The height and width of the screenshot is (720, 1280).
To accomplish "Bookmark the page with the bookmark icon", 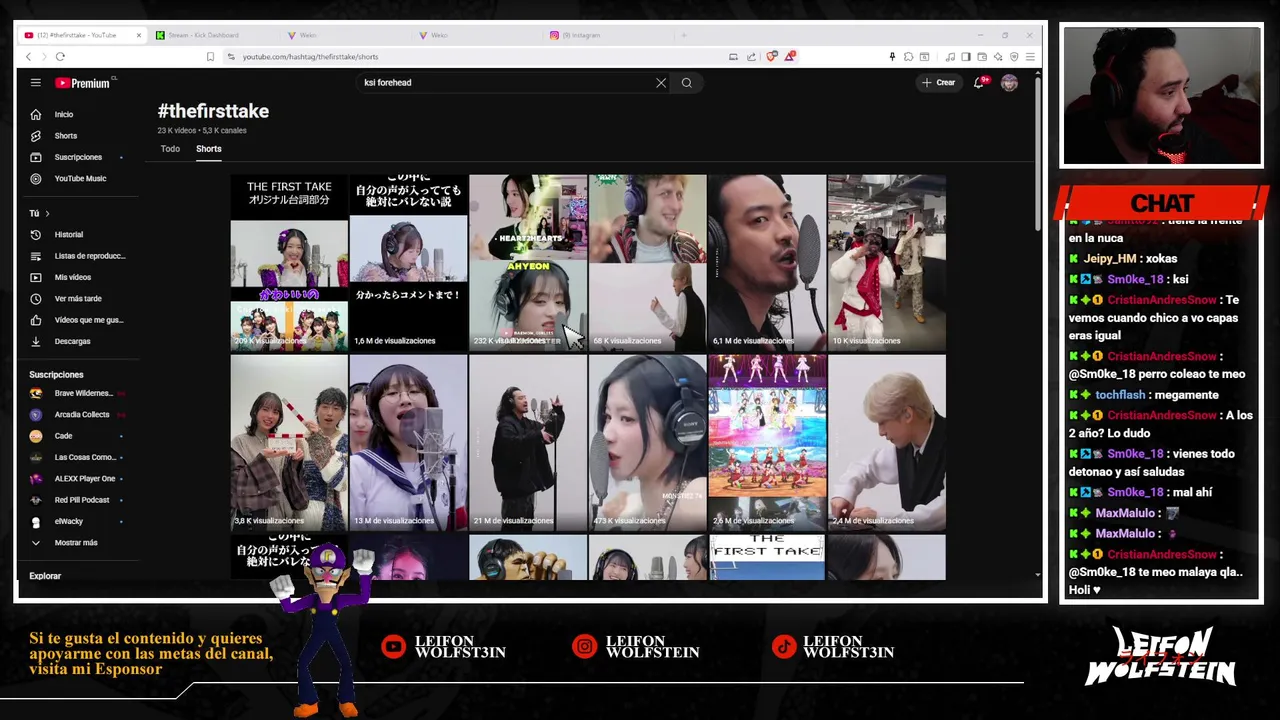I will pos(210,57).
